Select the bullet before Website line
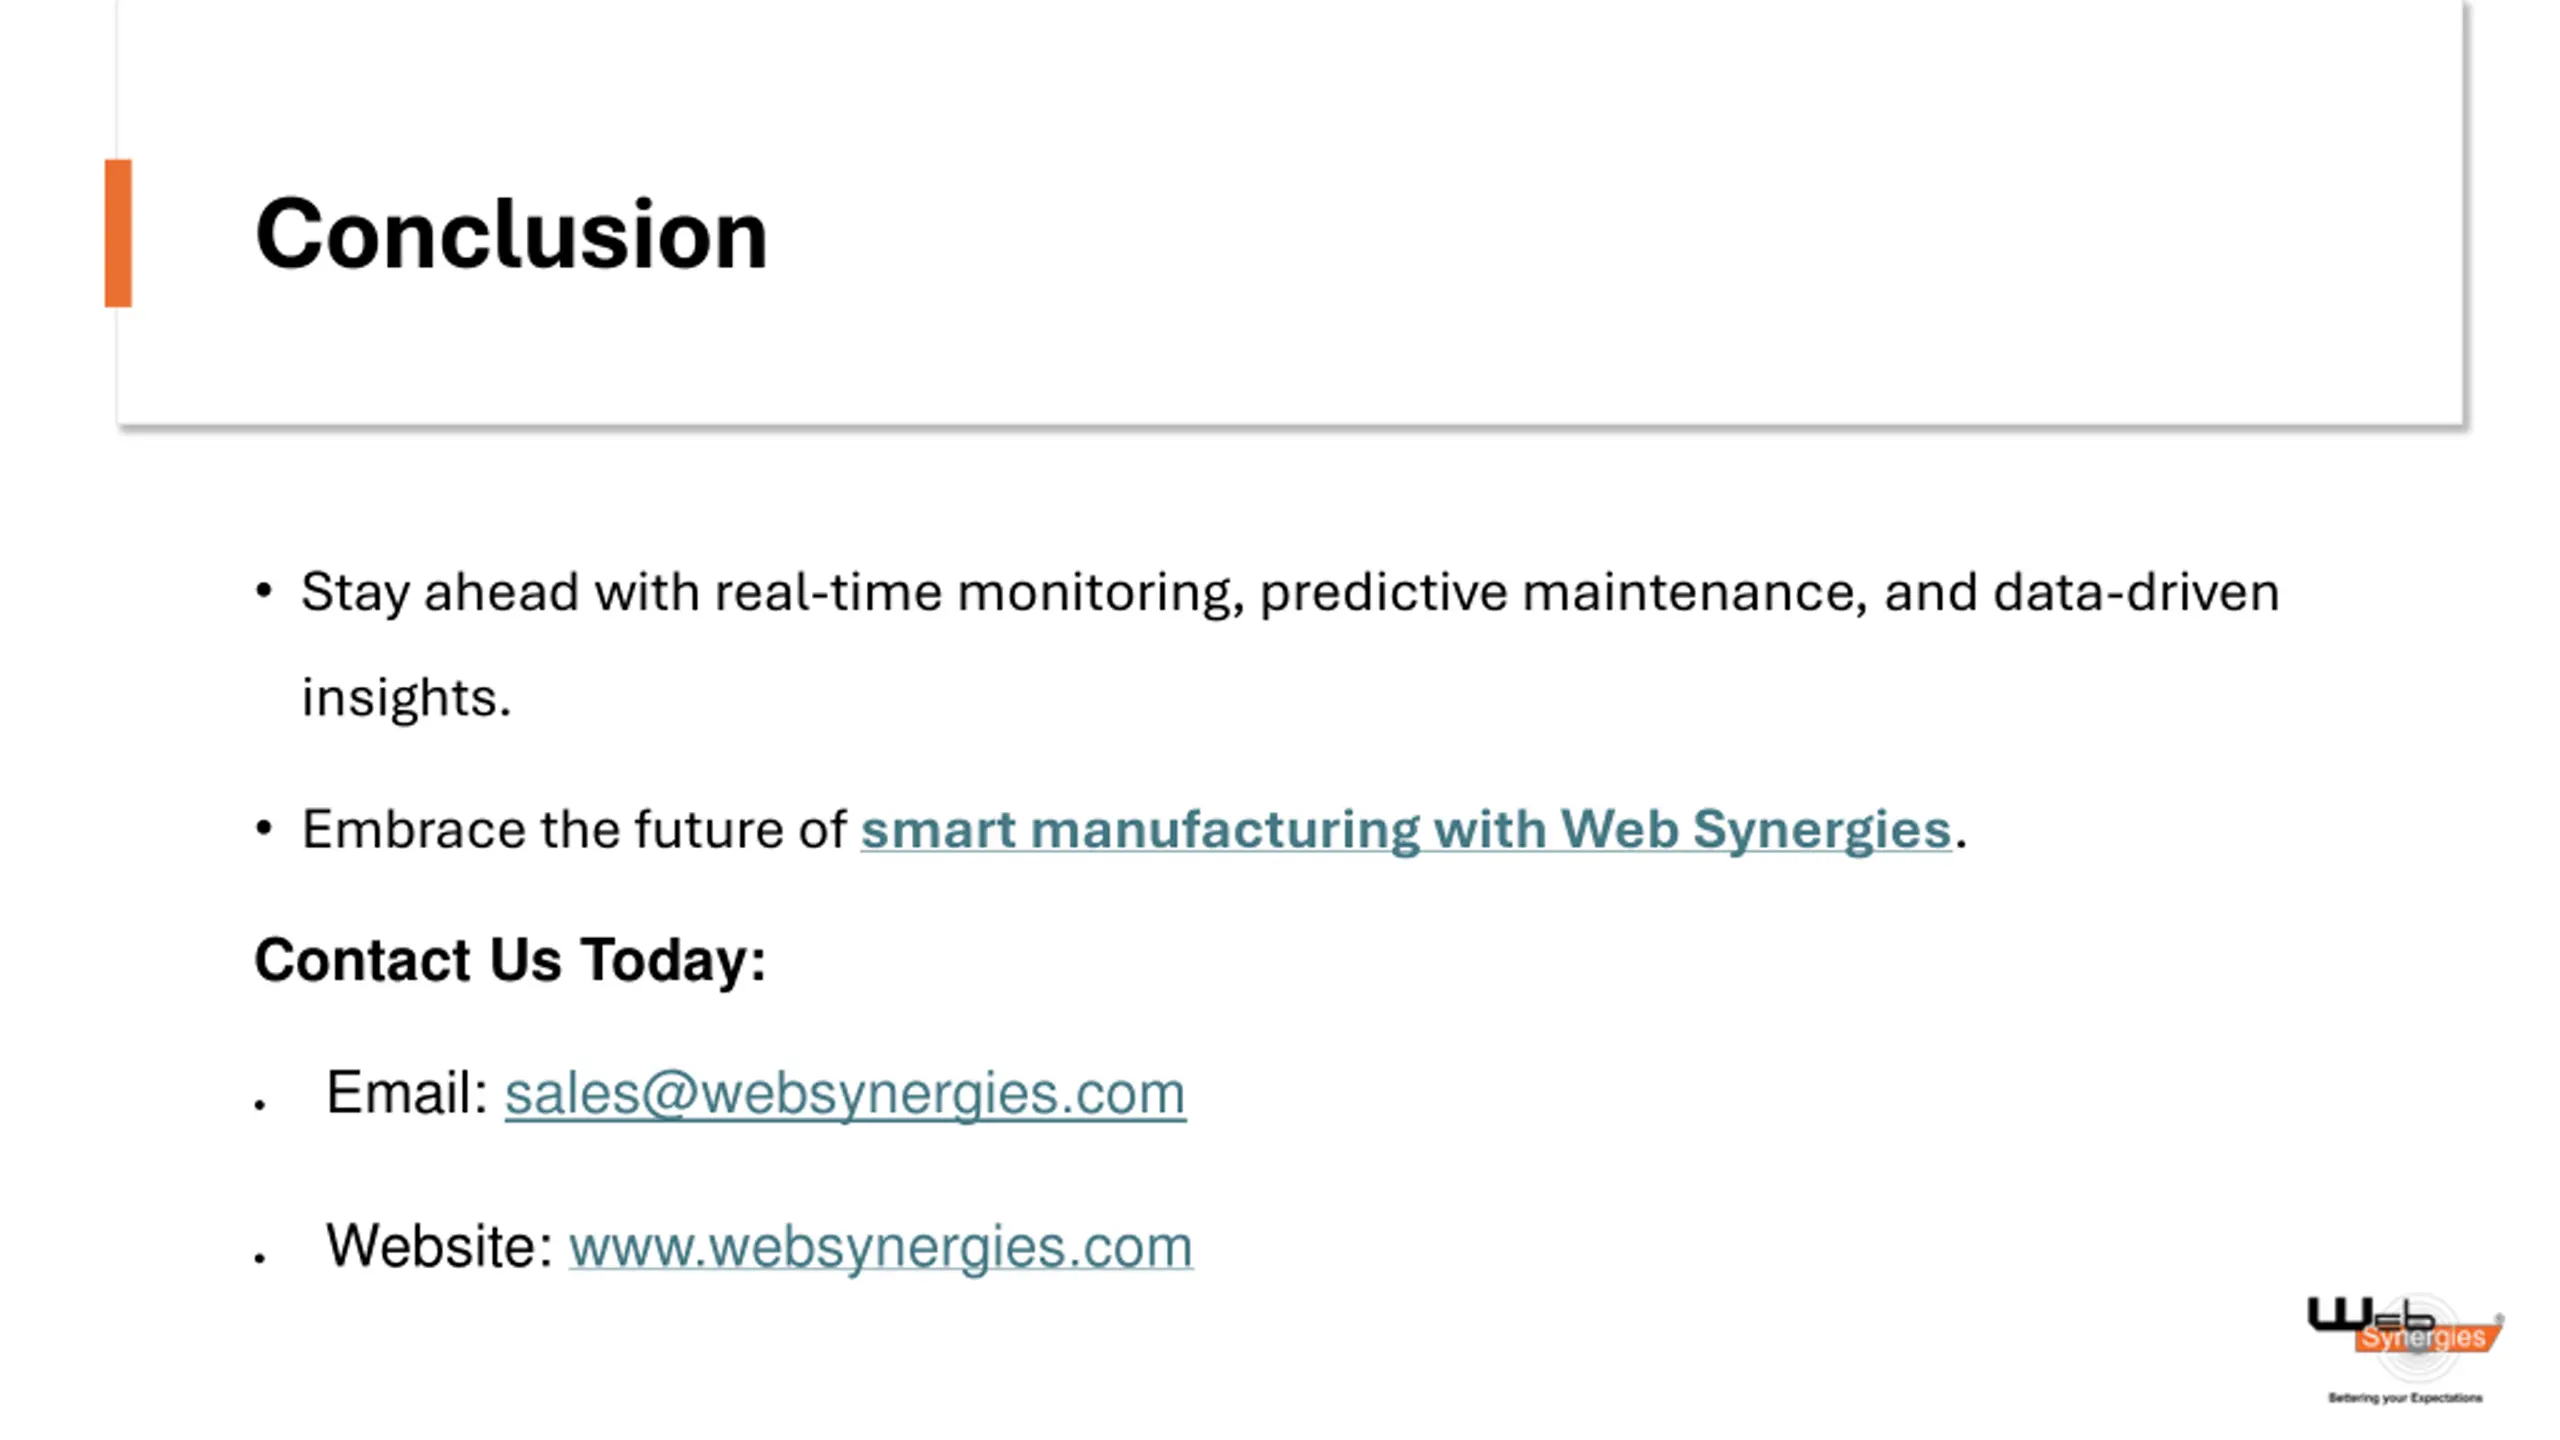 tap(260, 1259)
